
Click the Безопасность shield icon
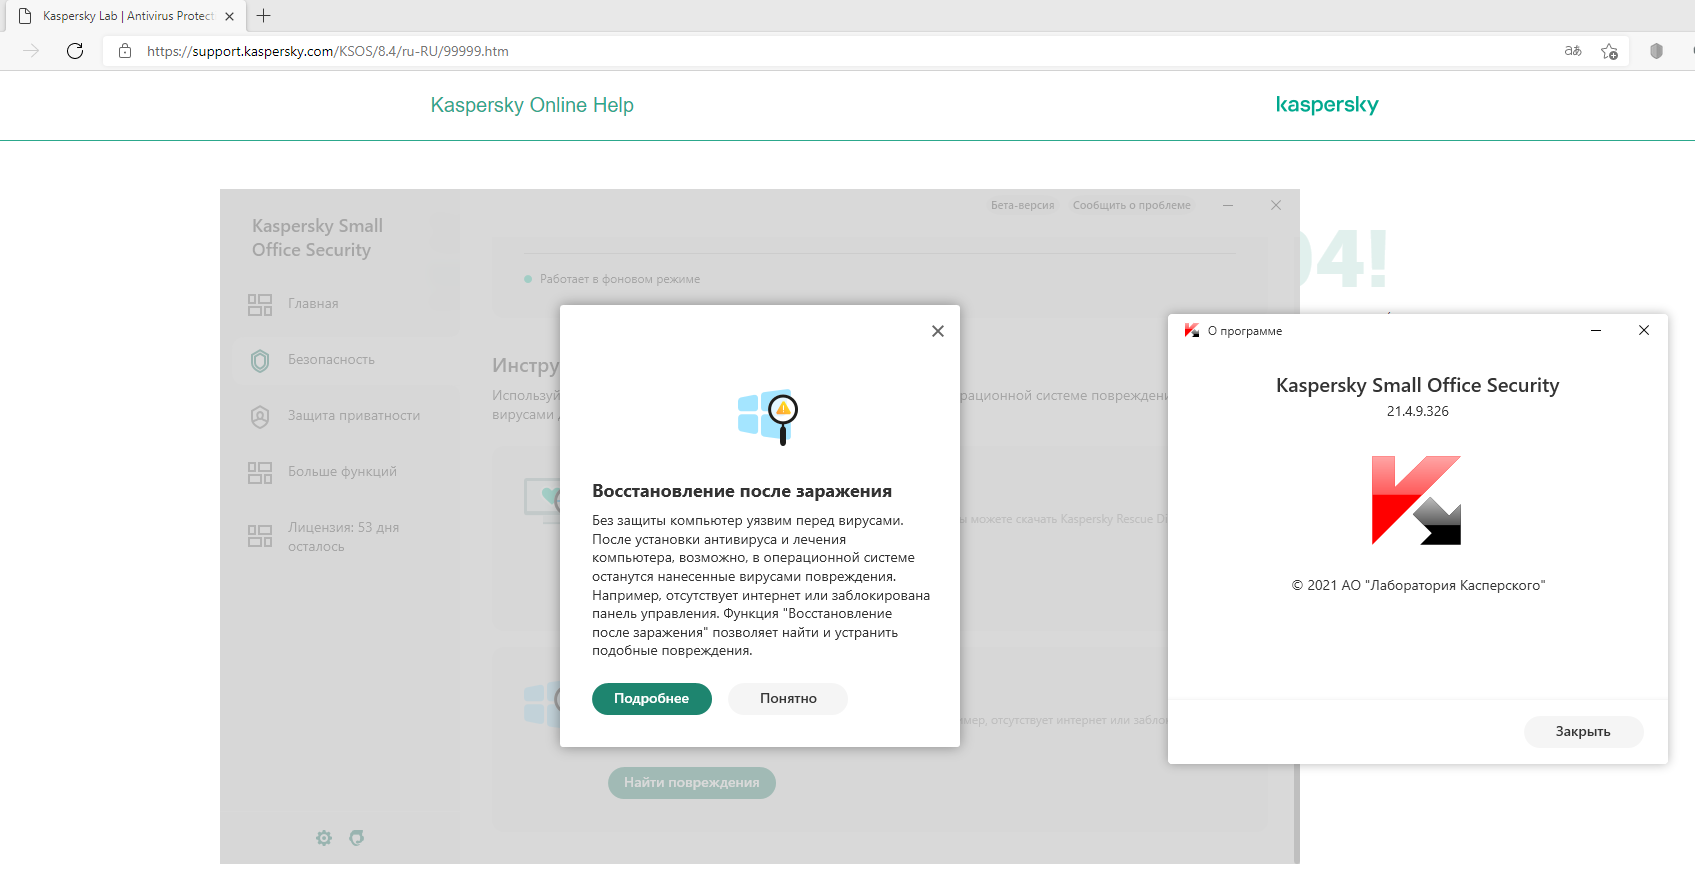pos(260,361)
